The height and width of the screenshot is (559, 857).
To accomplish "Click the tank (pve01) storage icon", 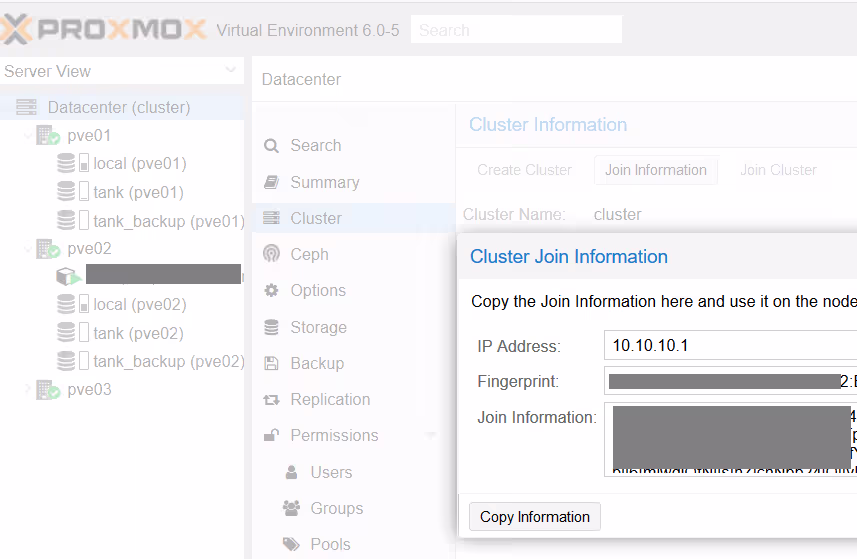I will coord(67,192).
